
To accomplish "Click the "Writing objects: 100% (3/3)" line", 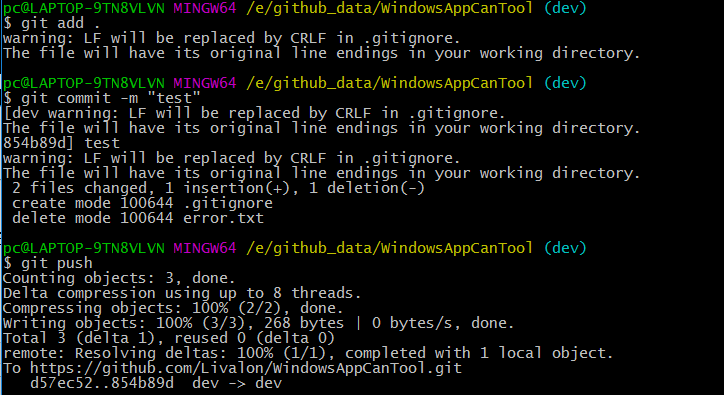I will [x=258, y=323].
